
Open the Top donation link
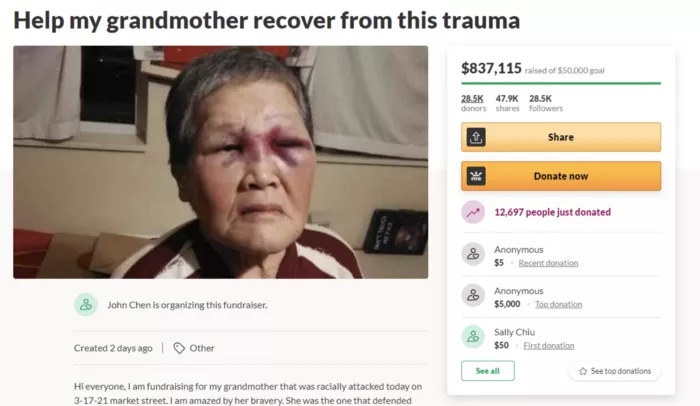(x=558, y=304)
